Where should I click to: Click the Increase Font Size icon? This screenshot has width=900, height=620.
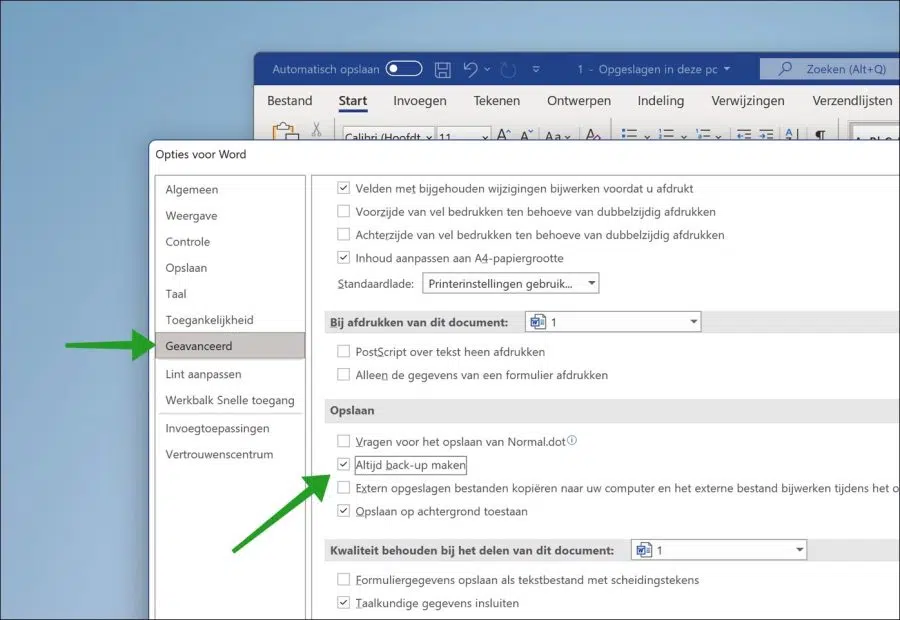coord(503,135)
